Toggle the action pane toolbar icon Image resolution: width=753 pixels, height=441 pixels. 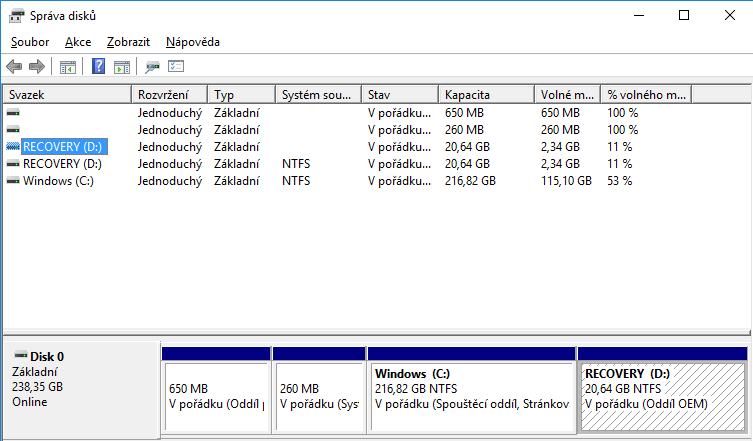pos(122,67)
